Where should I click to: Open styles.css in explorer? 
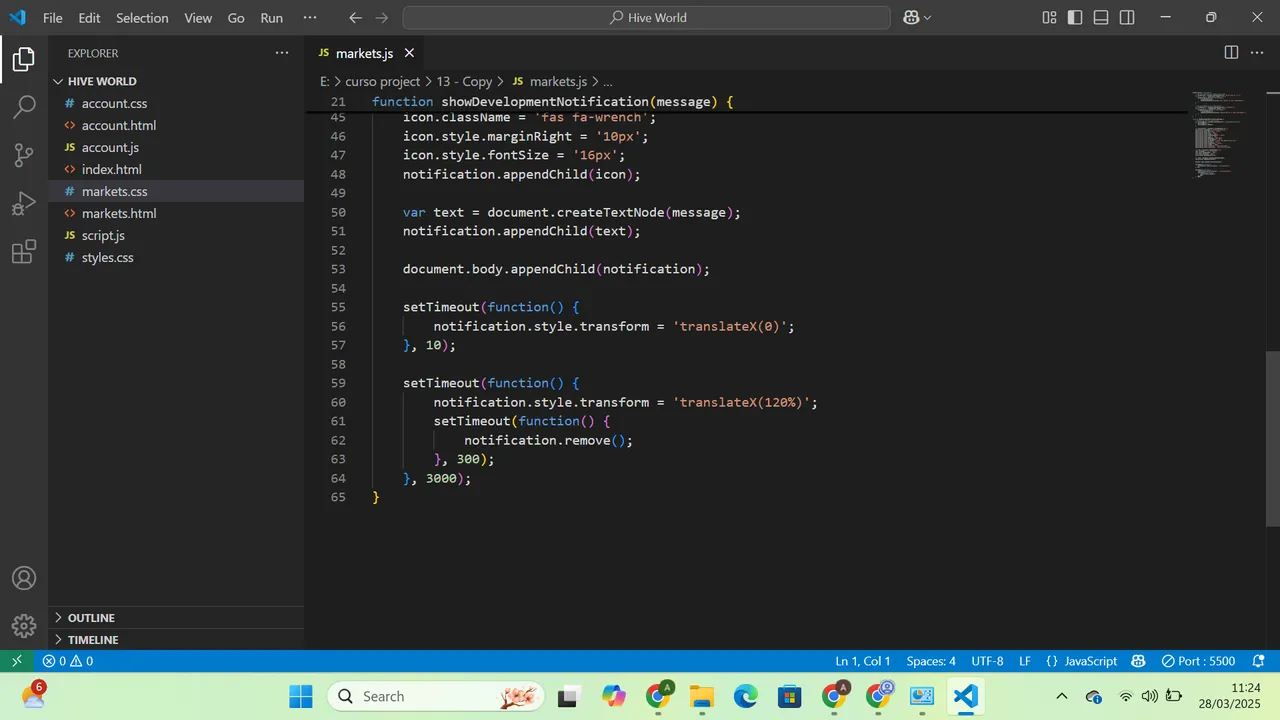(176, 257)
